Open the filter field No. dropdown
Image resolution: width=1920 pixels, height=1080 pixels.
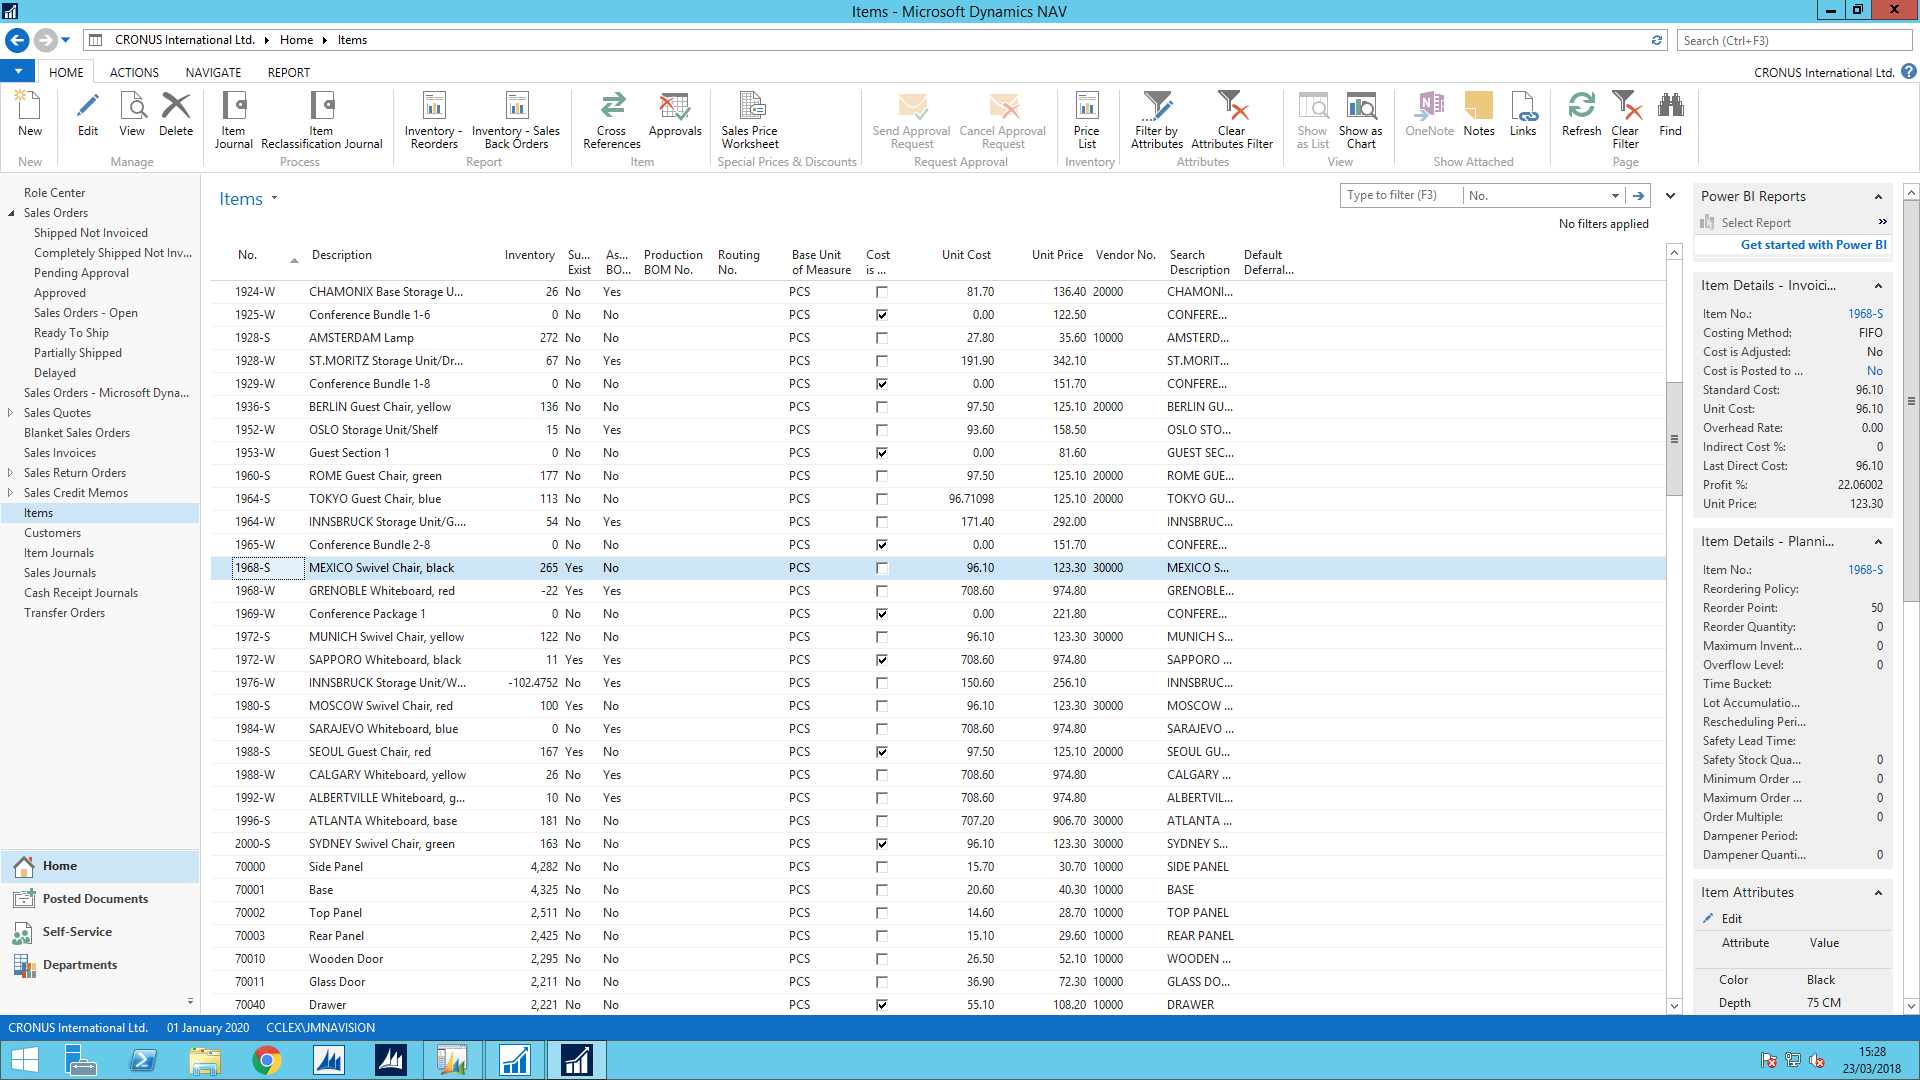[x=1615, y=196]
